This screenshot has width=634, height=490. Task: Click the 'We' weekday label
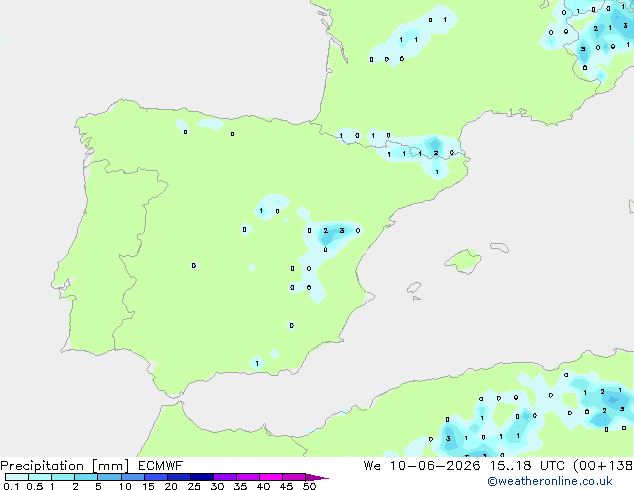click(x=372, y=466)
